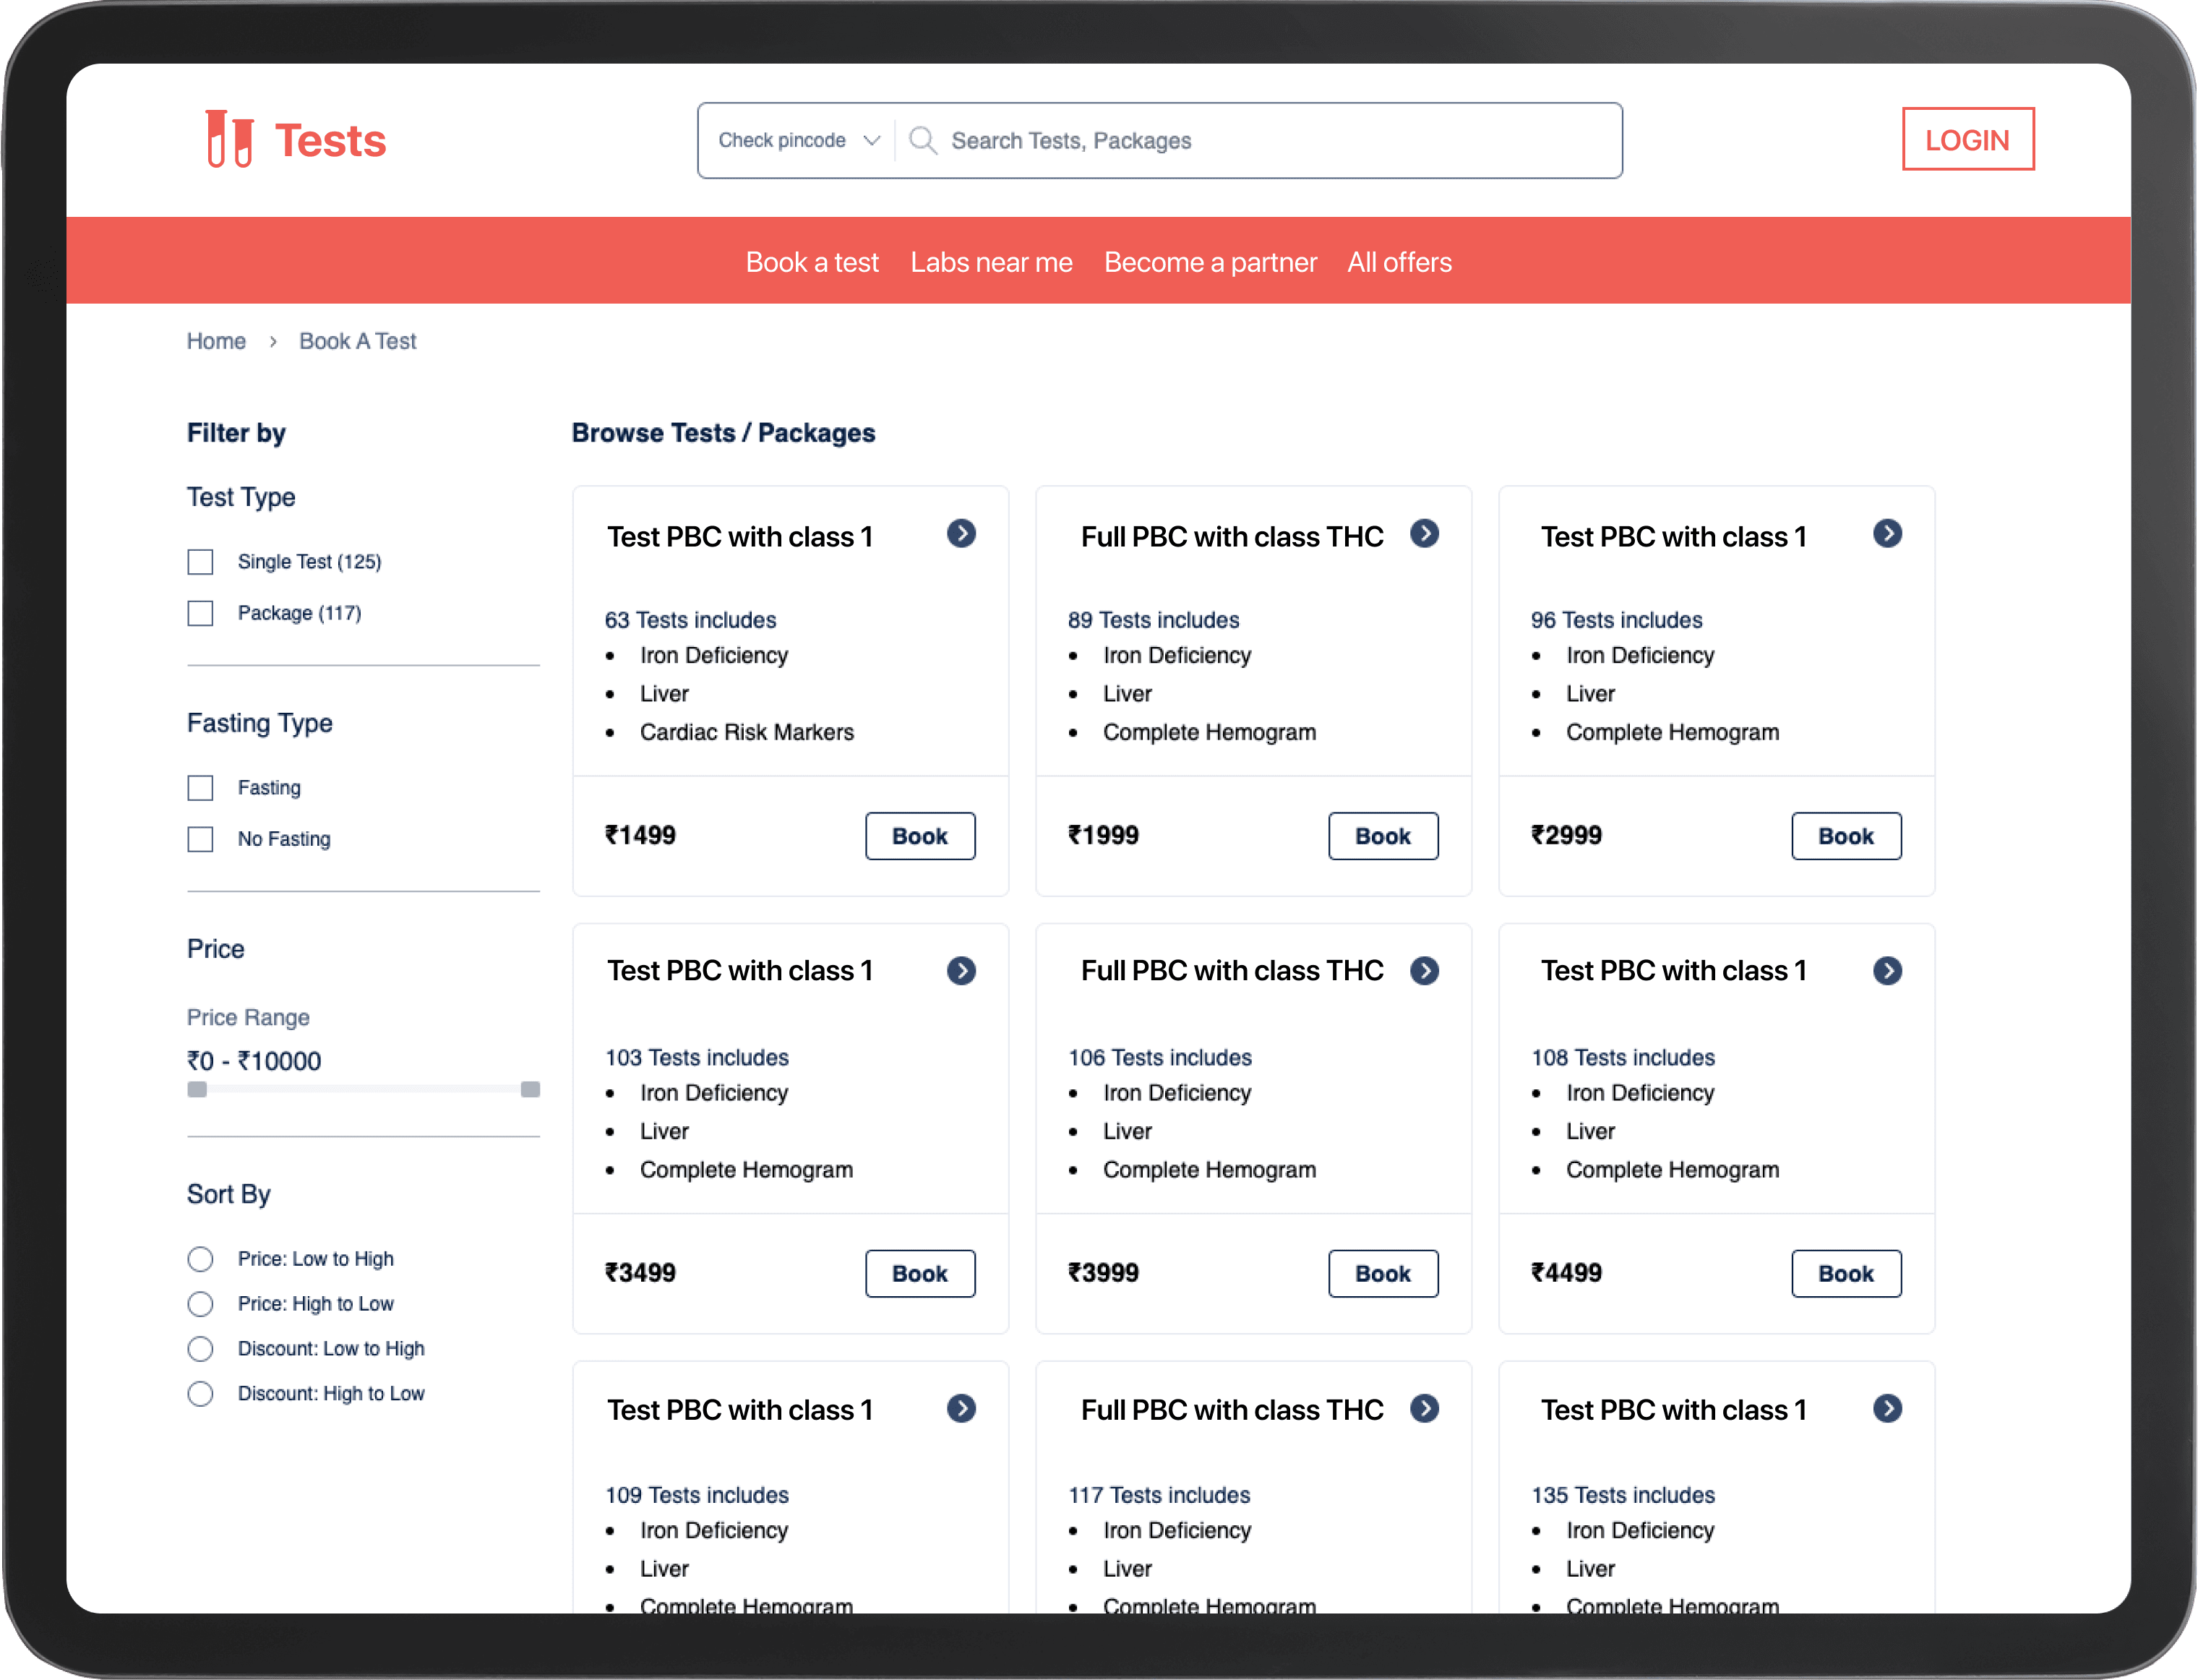
Task: Choose Discount: High to Low option
Action: (x=200, y=1394)
